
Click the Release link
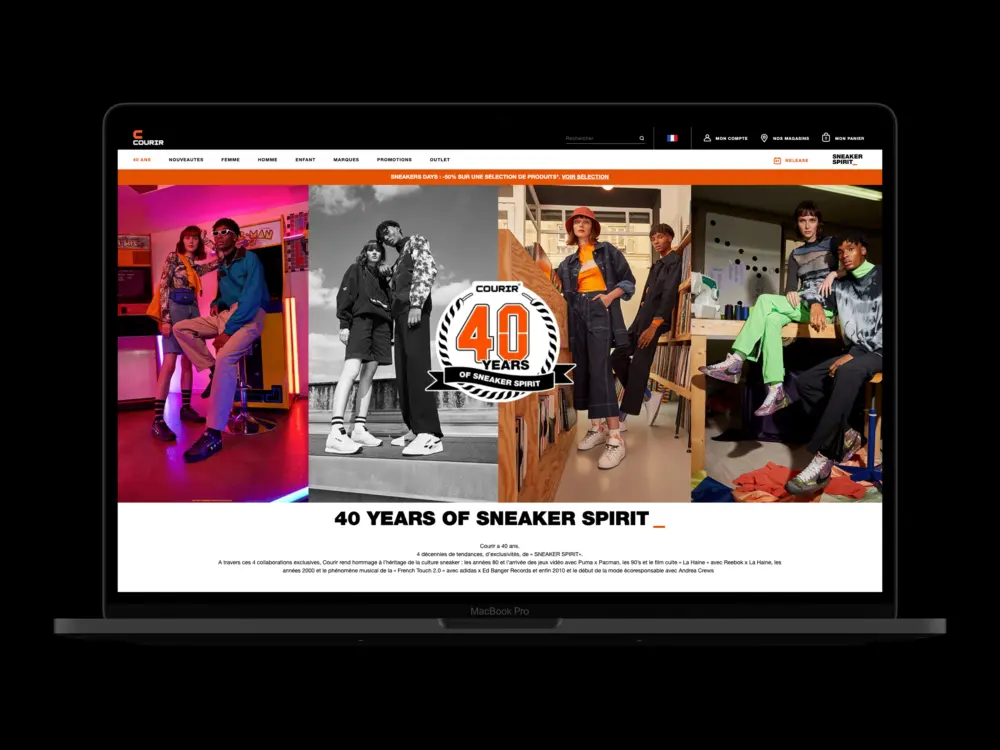point(797,161)
